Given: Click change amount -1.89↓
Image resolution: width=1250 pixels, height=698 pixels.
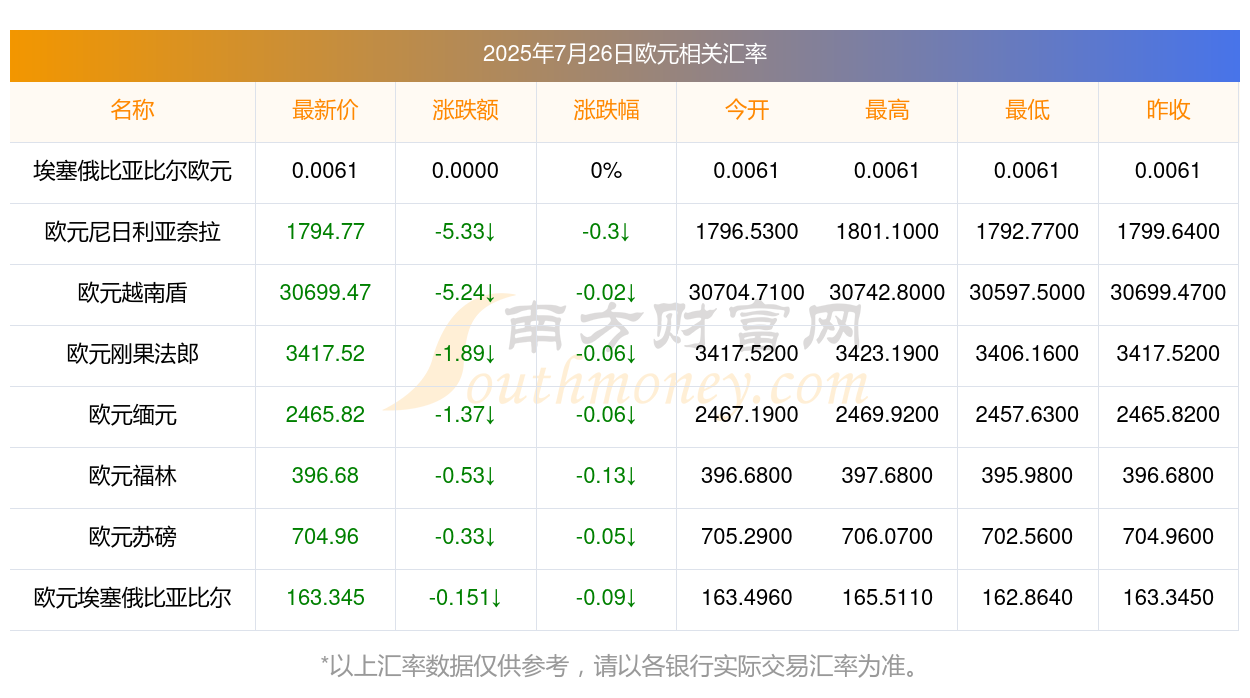Looking at the screenshot, I should click(466, 354).
